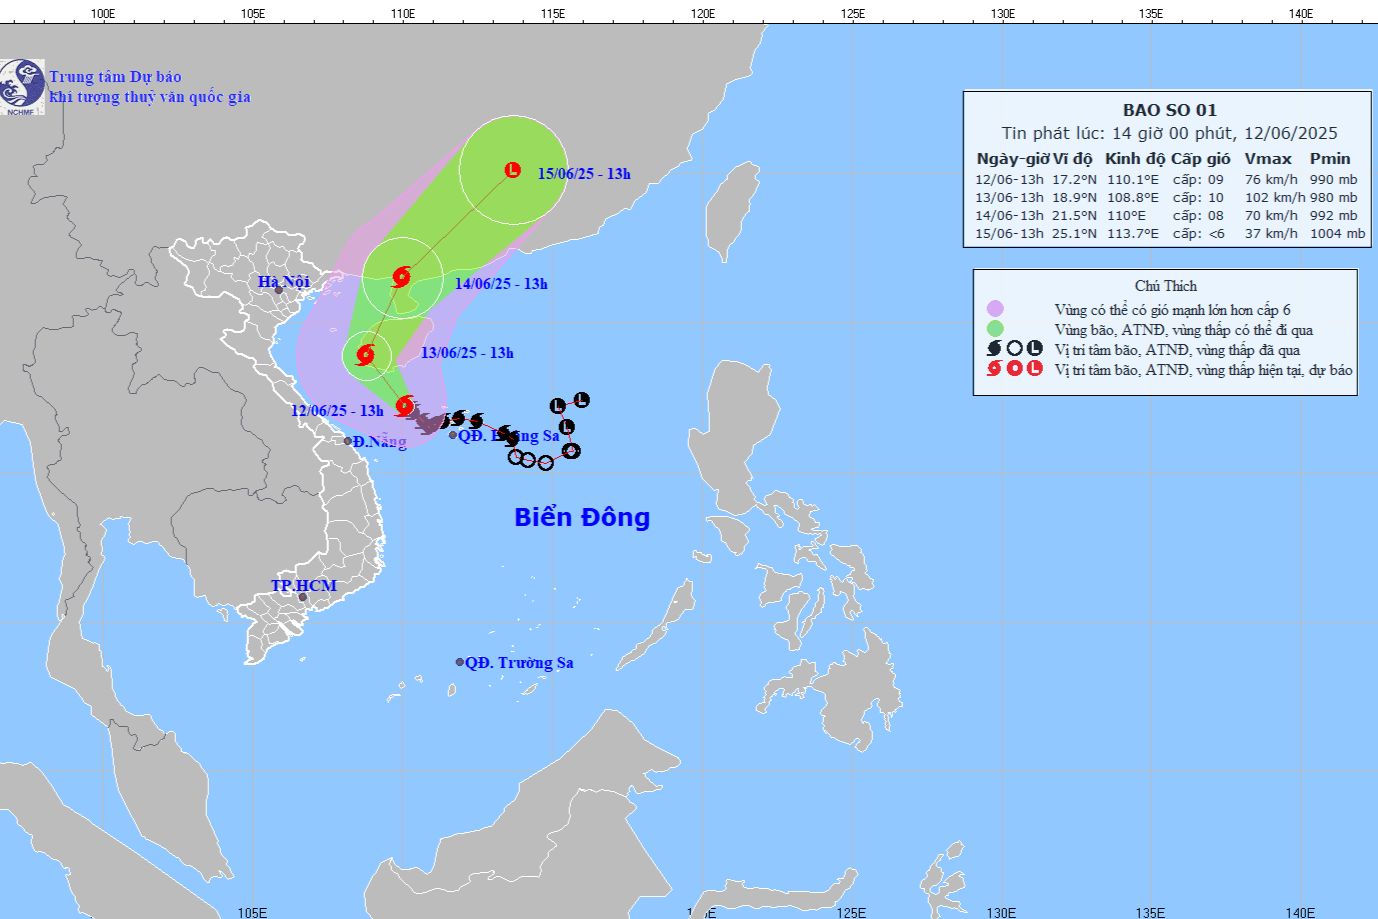Click the BAO SO 01 table title
1378x919 pixels.
pyautogui.click(x=1169, y=110)
